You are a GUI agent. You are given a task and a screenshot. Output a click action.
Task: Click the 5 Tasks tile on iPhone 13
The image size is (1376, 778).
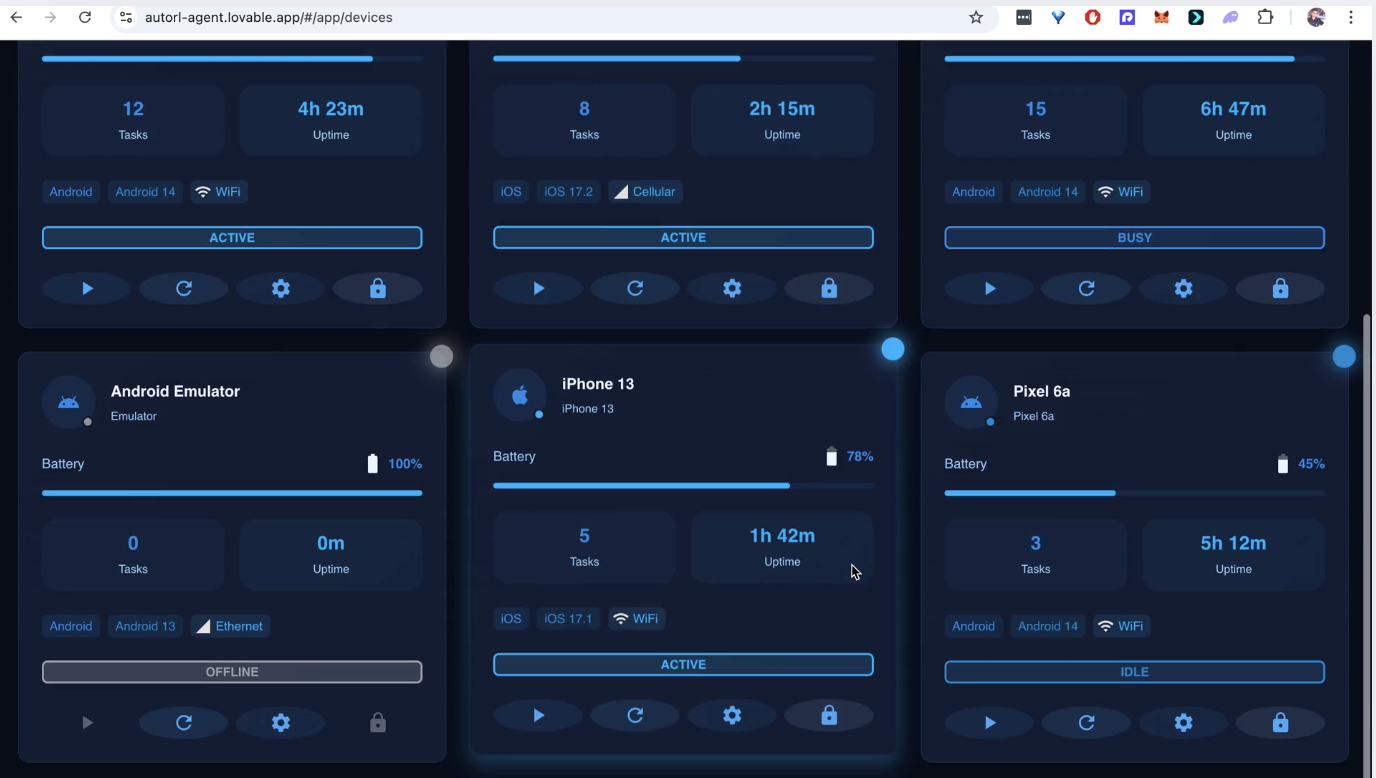pyautogui.click(x=584, y=547)
